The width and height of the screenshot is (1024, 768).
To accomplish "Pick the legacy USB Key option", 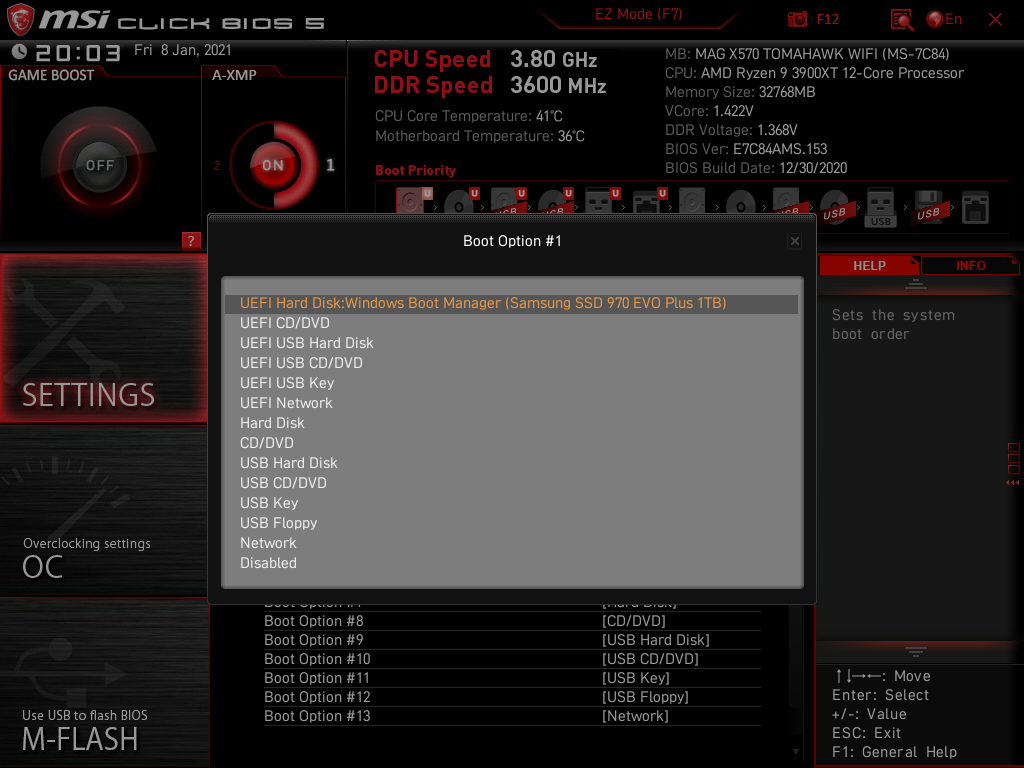I will (x=511, y=503).
